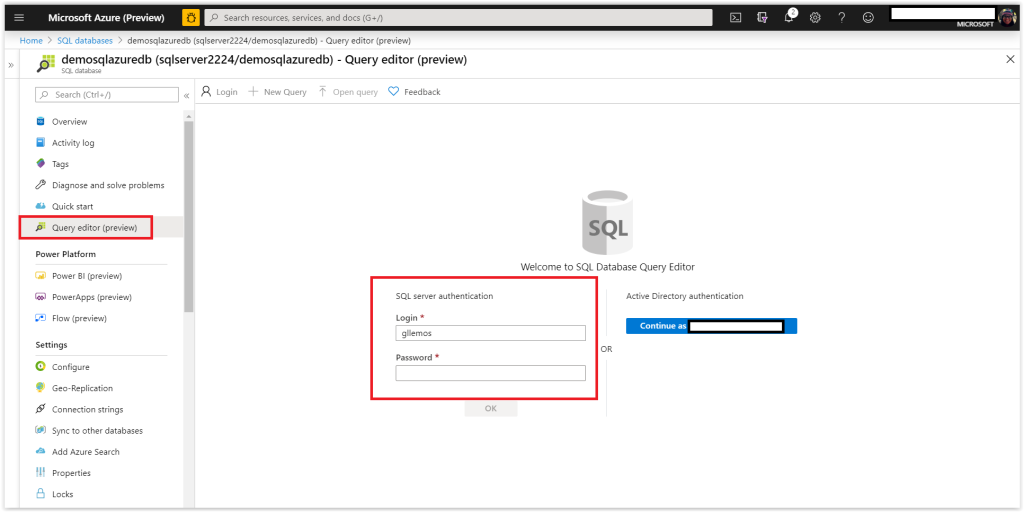Click the Overview icon in sidebar
Screen dimensions: 1024x512
(x=40, y=121)
